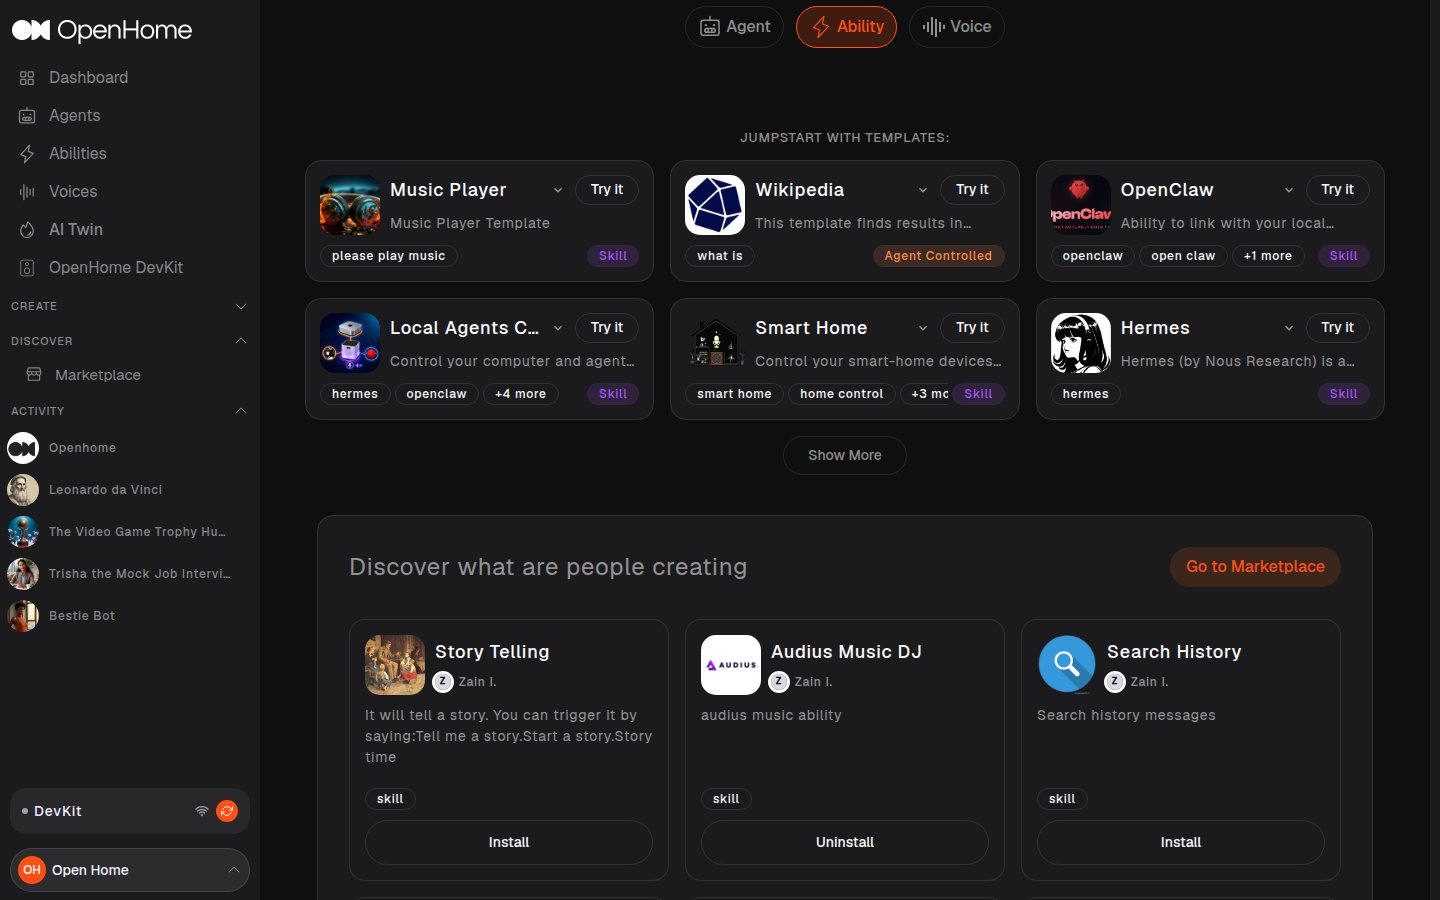Open the Leonardo da Vinci avatar
Image resolution: width=1440 pixels, height=900 pixels.
click(23, 490)
